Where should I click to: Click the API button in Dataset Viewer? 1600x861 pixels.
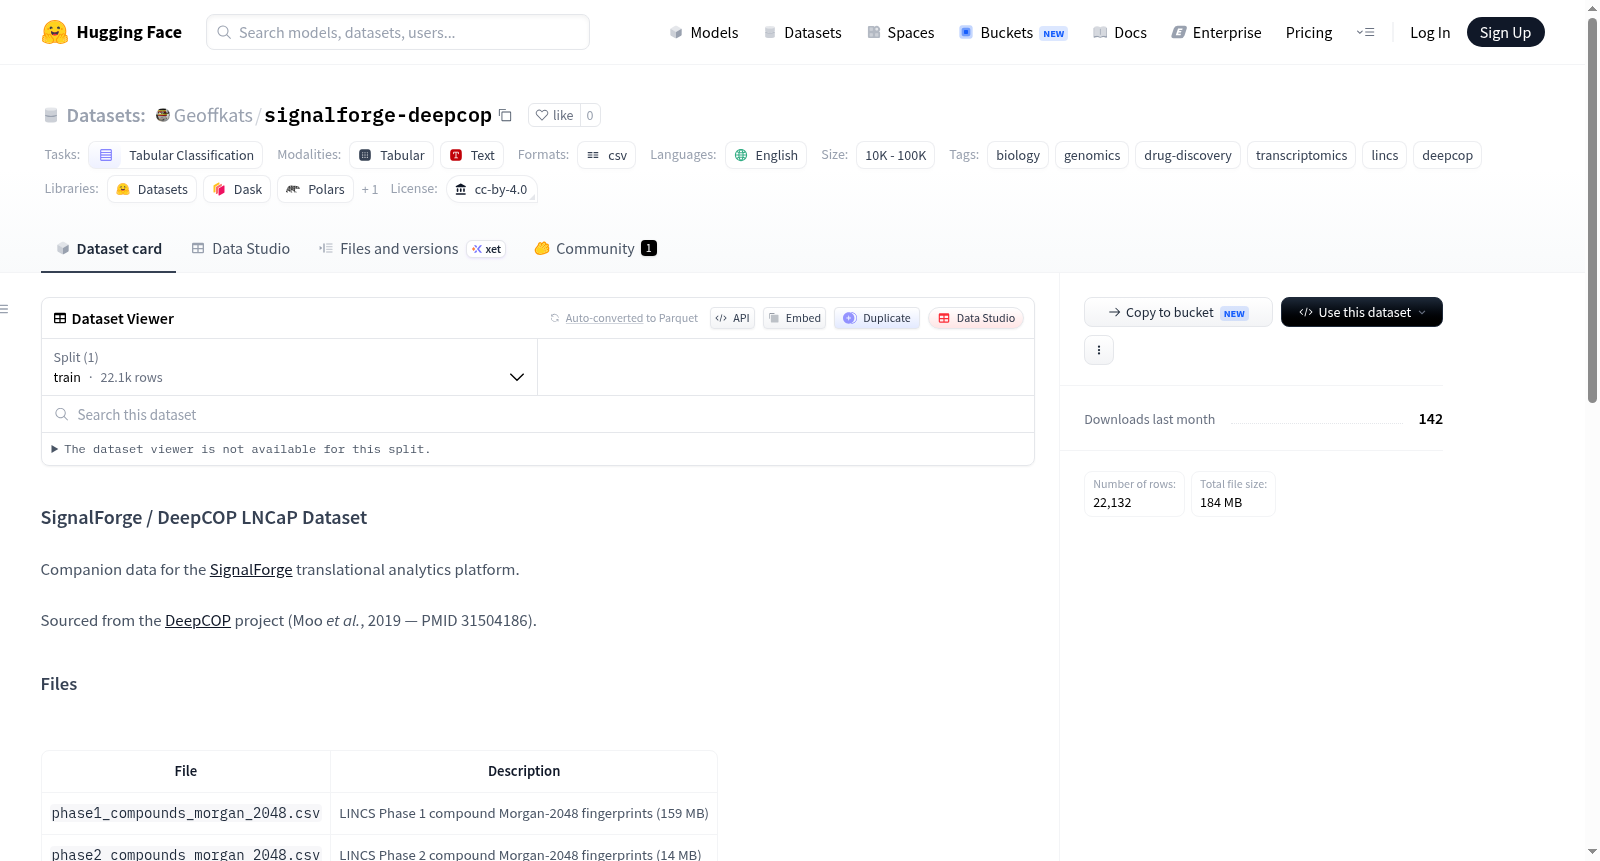(x=732, y=318)
